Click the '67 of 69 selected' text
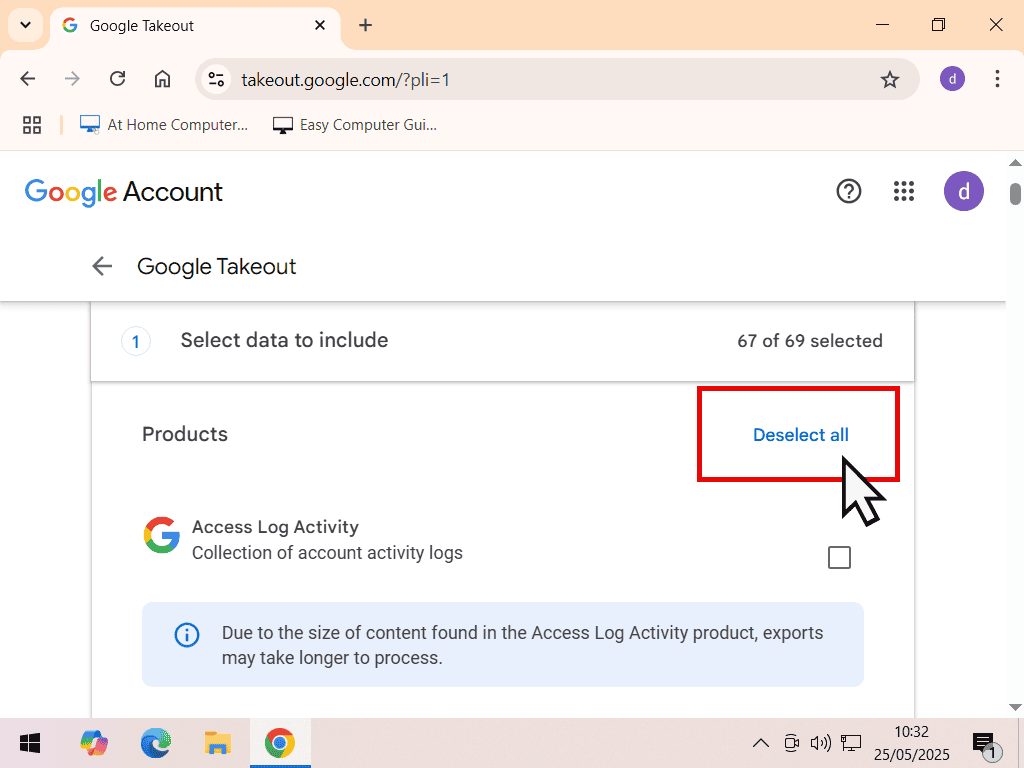The width and height of the screenshot is (1024, 768). pyautogui.click(x=810, y=341)
